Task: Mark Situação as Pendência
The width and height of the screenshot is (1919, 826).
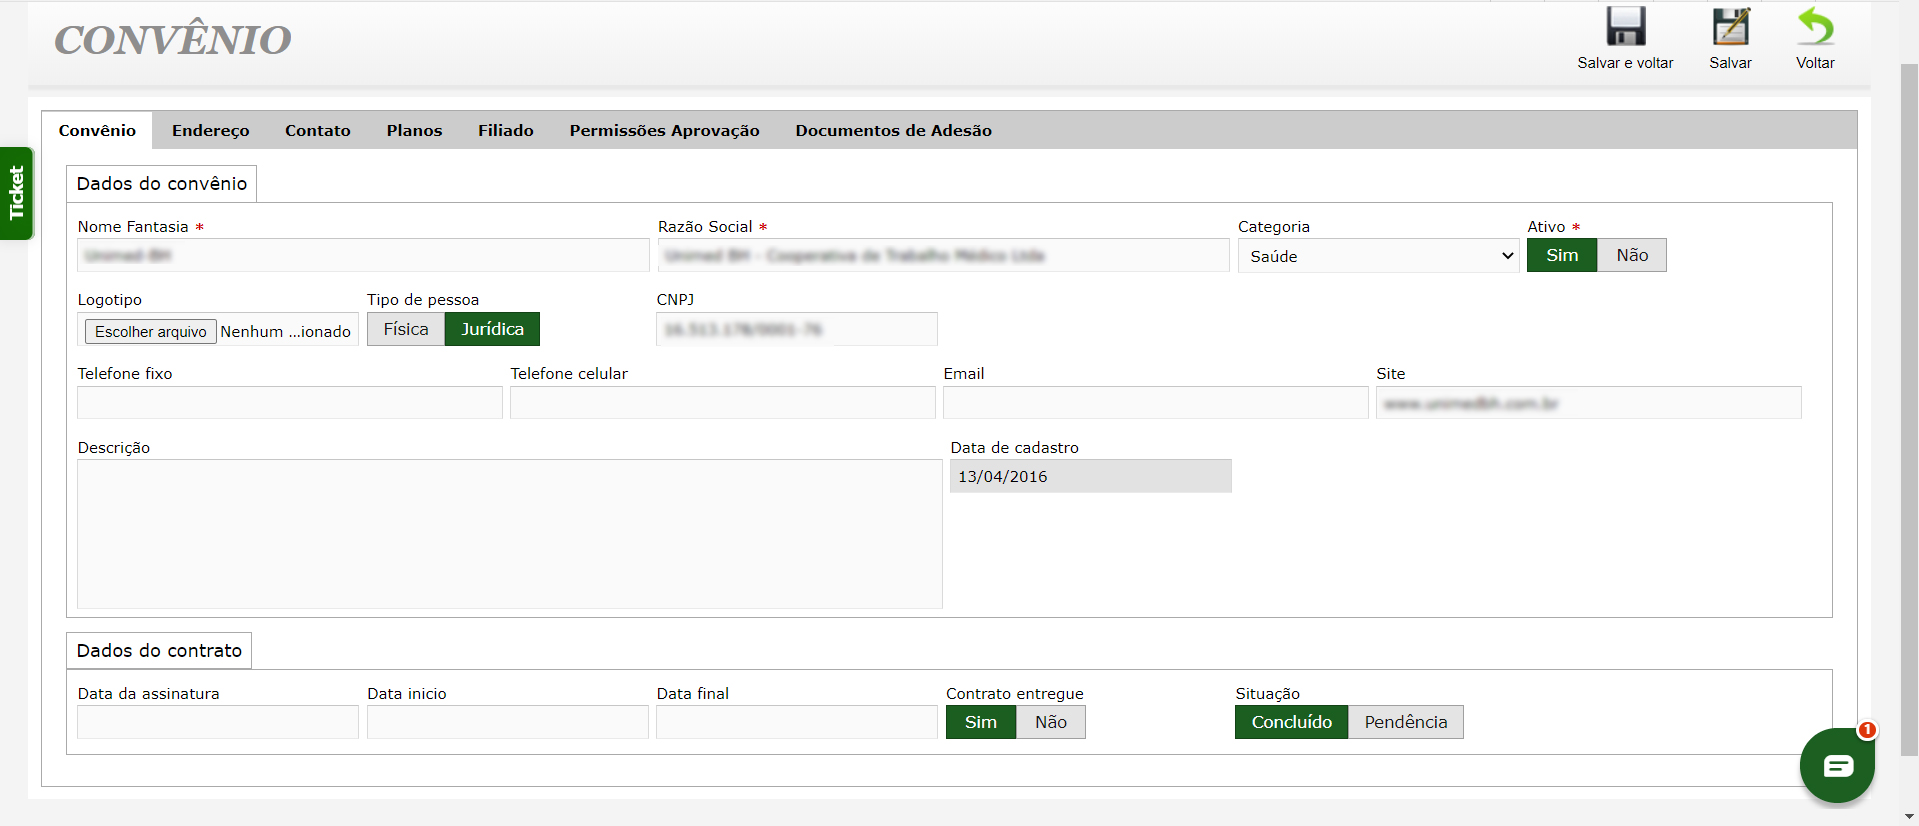Action: click(1405, 723)
